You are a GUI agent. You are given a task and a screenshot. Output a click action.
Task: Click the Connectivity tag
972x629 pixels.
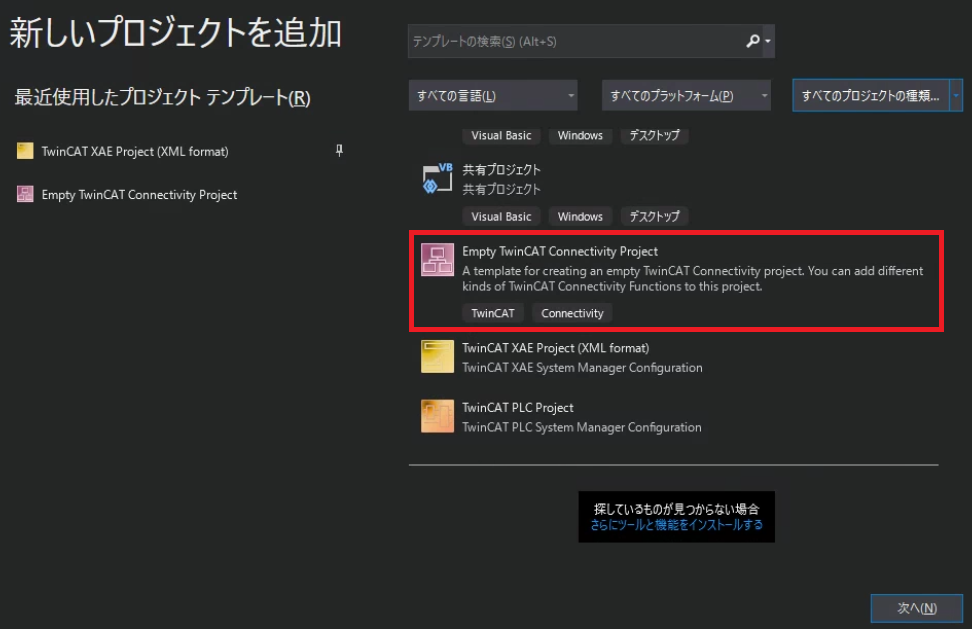(x=572, y=313)
